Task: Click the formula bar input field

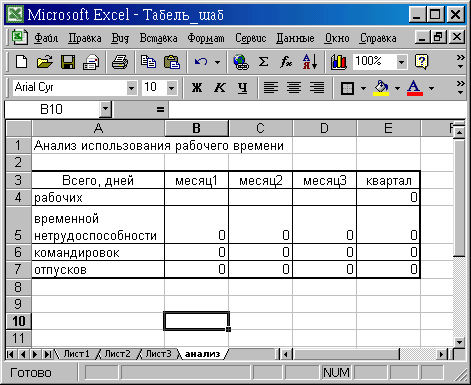Action: tap(317, 109)
